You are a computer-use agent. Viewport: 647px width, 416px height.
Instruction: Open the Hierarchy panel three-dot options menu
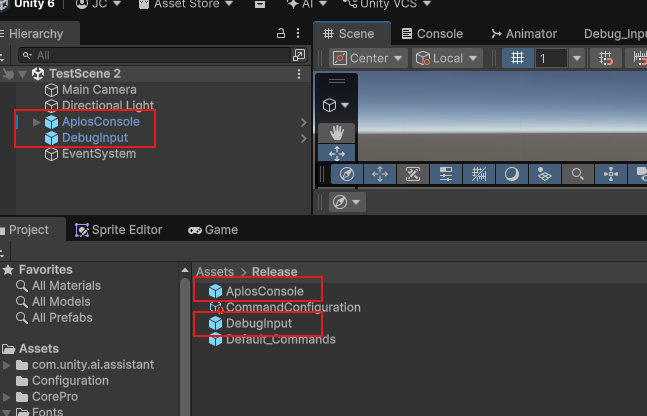298,33
